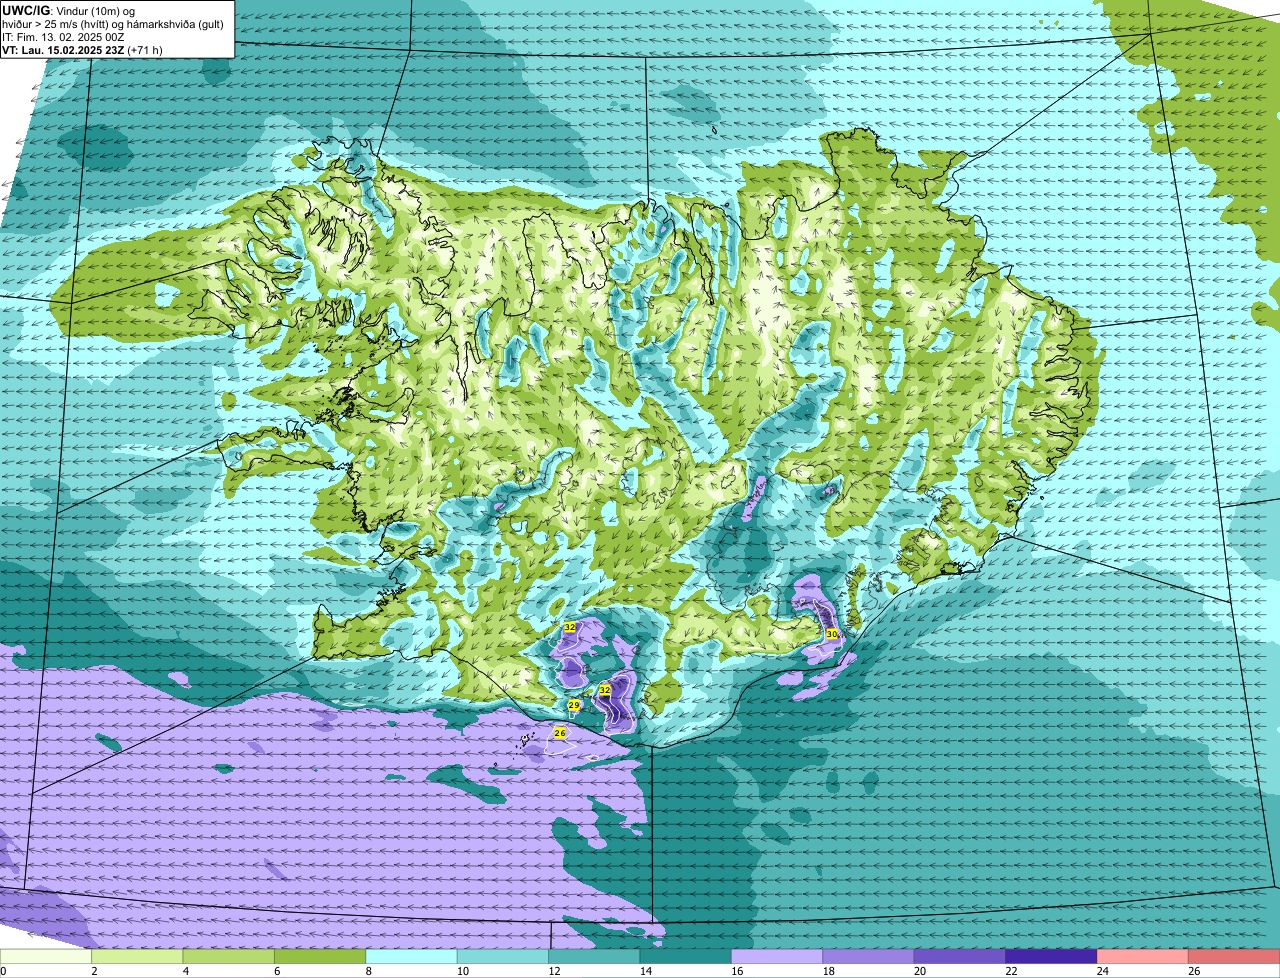Image resolution: width=1280 pixels, height=978 pixels.
Task: Click the yellow 29 max gust label
Action: [x=574, y=705]
